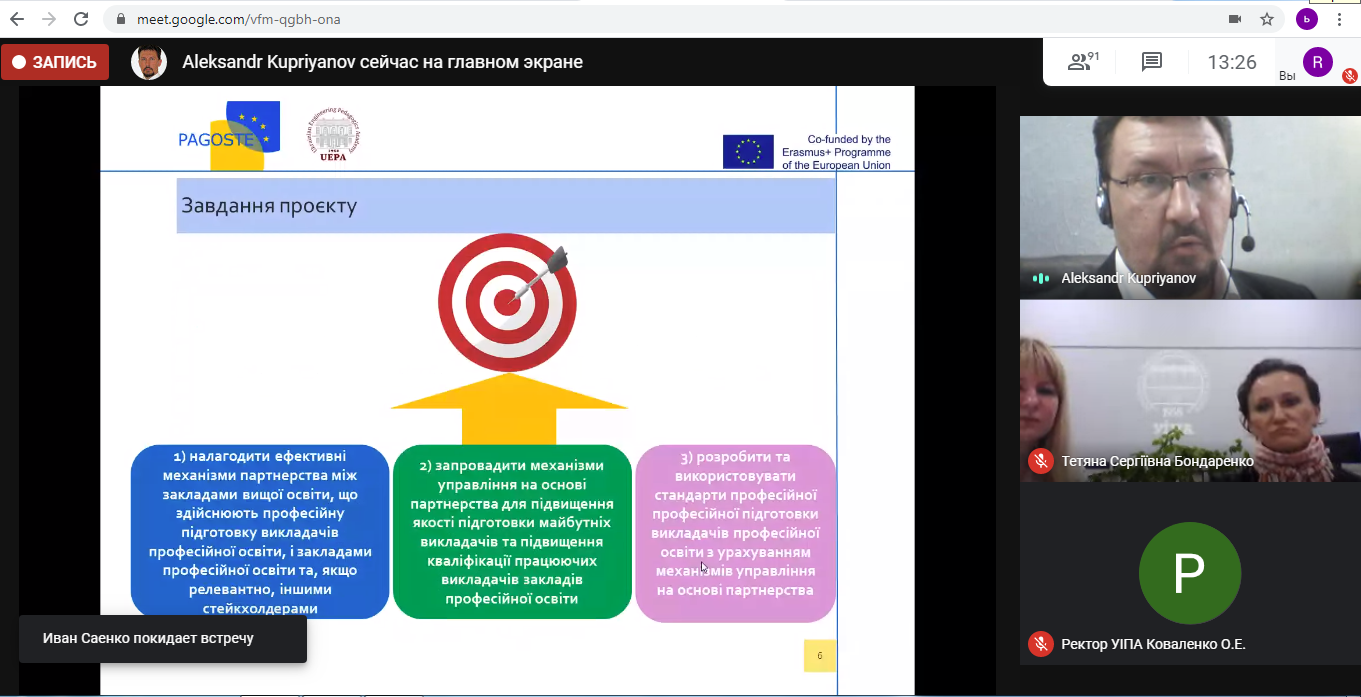Click yellow slide number 6 box

820,656
